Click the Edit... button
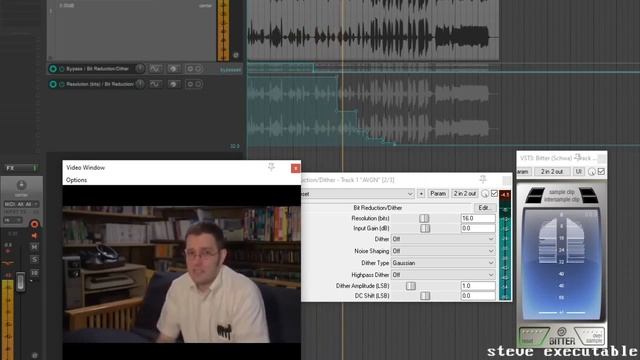Image resolution: width=640 pixels, height=360 pixels. 484,208
